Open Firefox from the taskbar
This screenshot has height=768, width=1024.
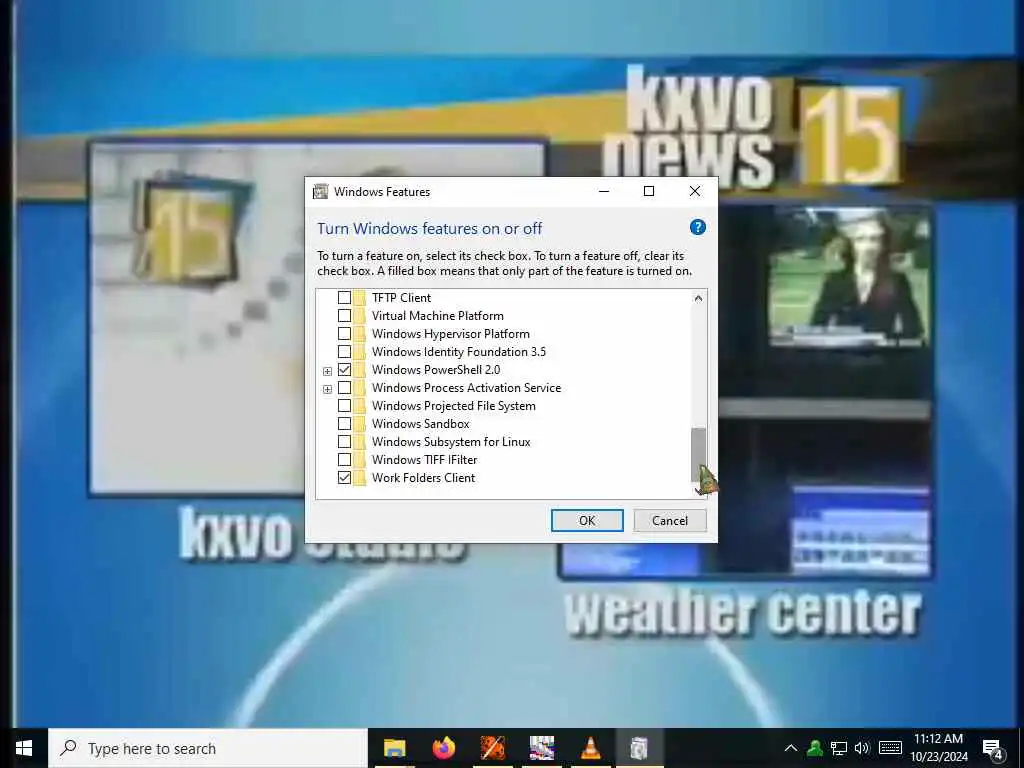(x=444, y=748)
